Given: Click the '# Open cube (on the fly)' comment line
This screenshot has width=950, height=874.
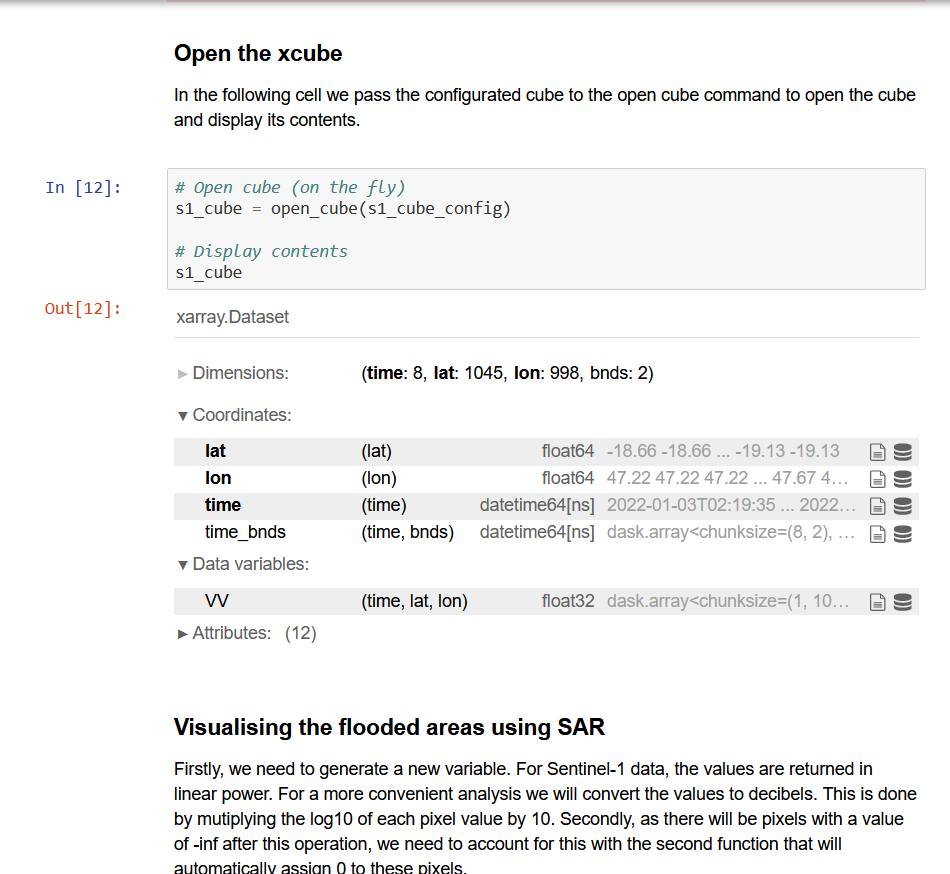Looking at the screenshot, I should point(290,188).
